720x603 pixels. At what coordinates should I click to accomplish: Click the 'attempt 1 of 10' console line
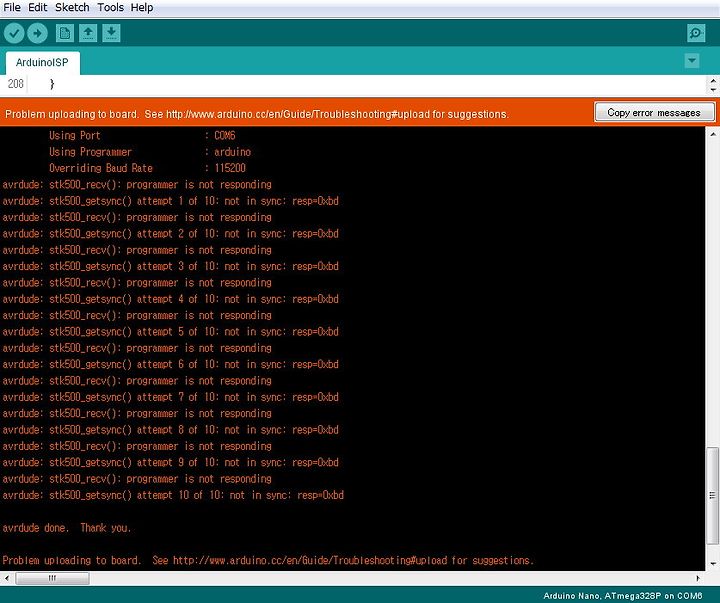pos(170,201)
